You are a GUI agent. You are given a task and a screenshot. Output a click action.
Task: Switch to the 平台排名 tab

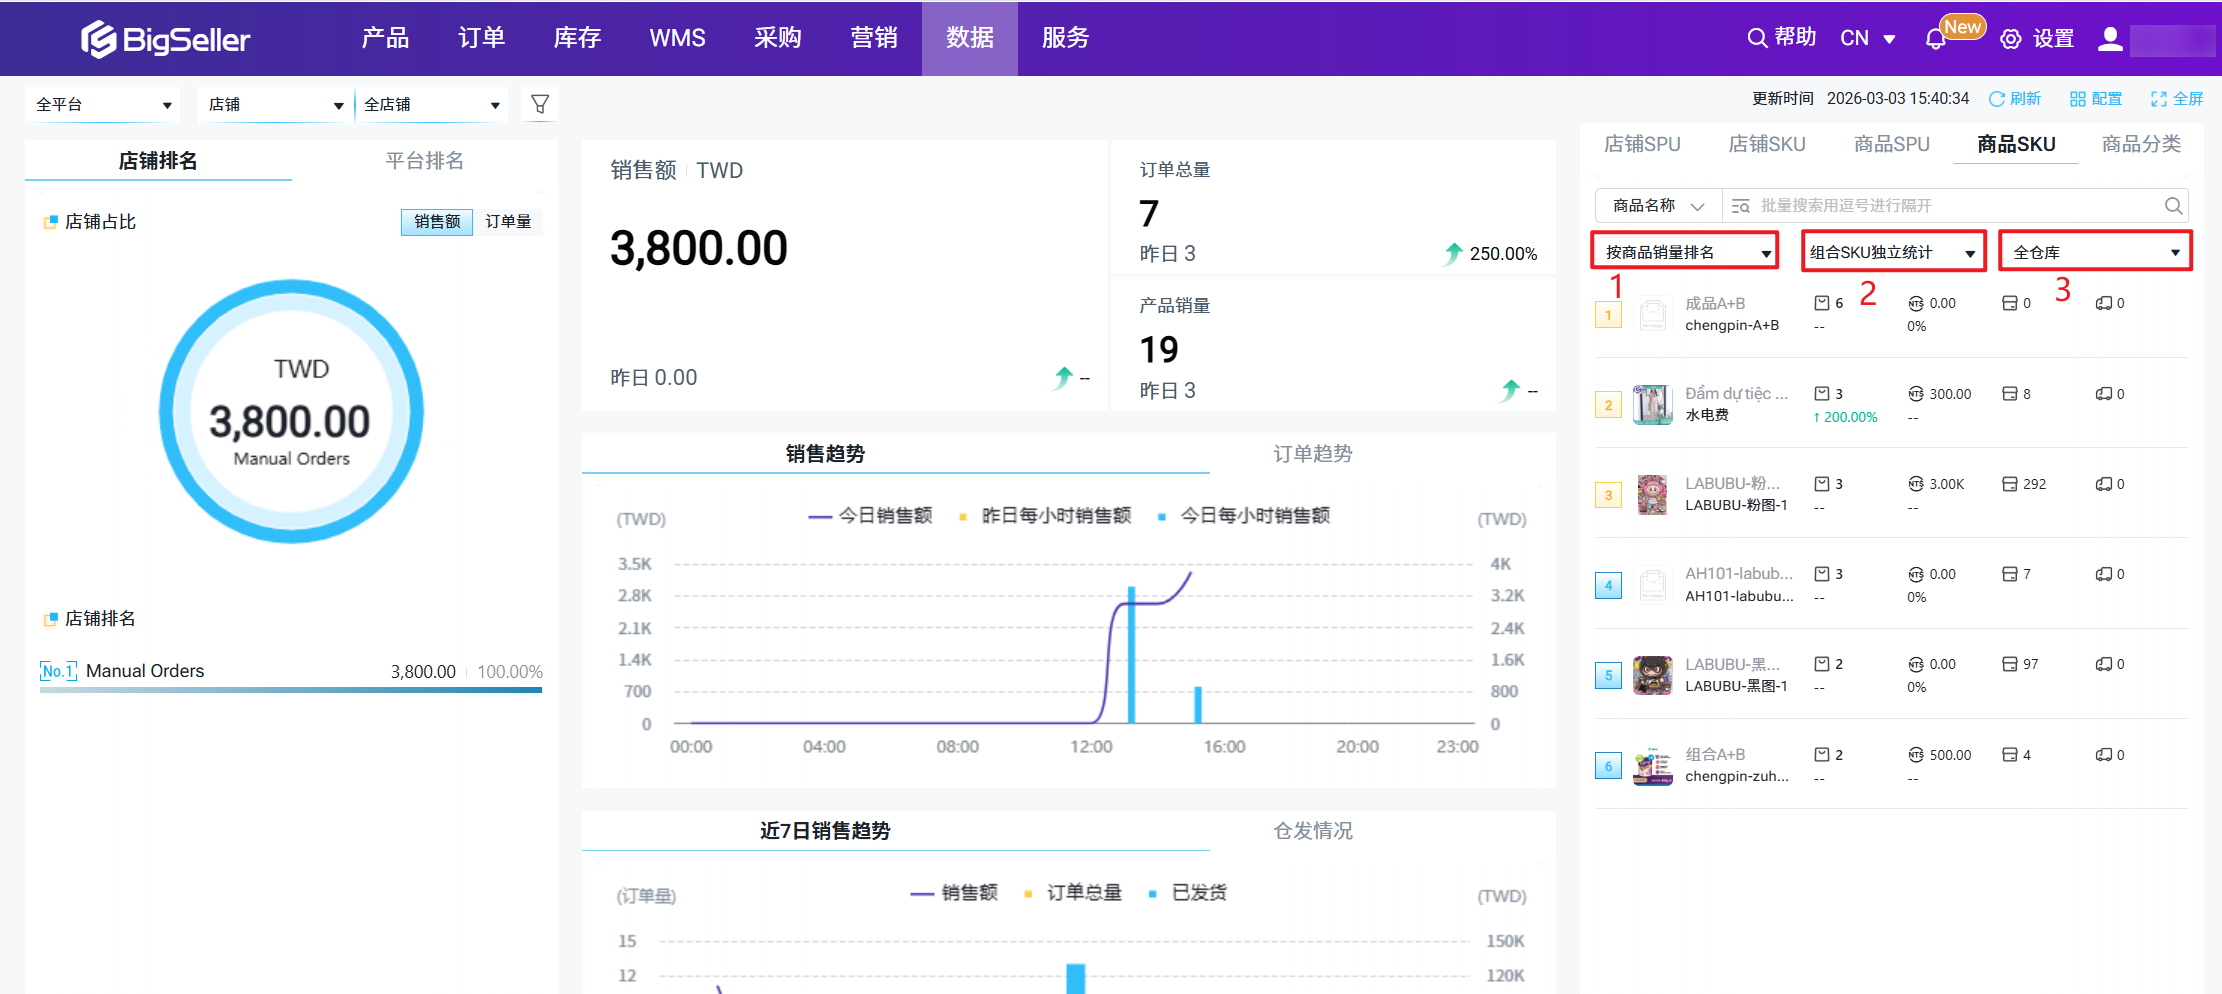click(424, 161)
